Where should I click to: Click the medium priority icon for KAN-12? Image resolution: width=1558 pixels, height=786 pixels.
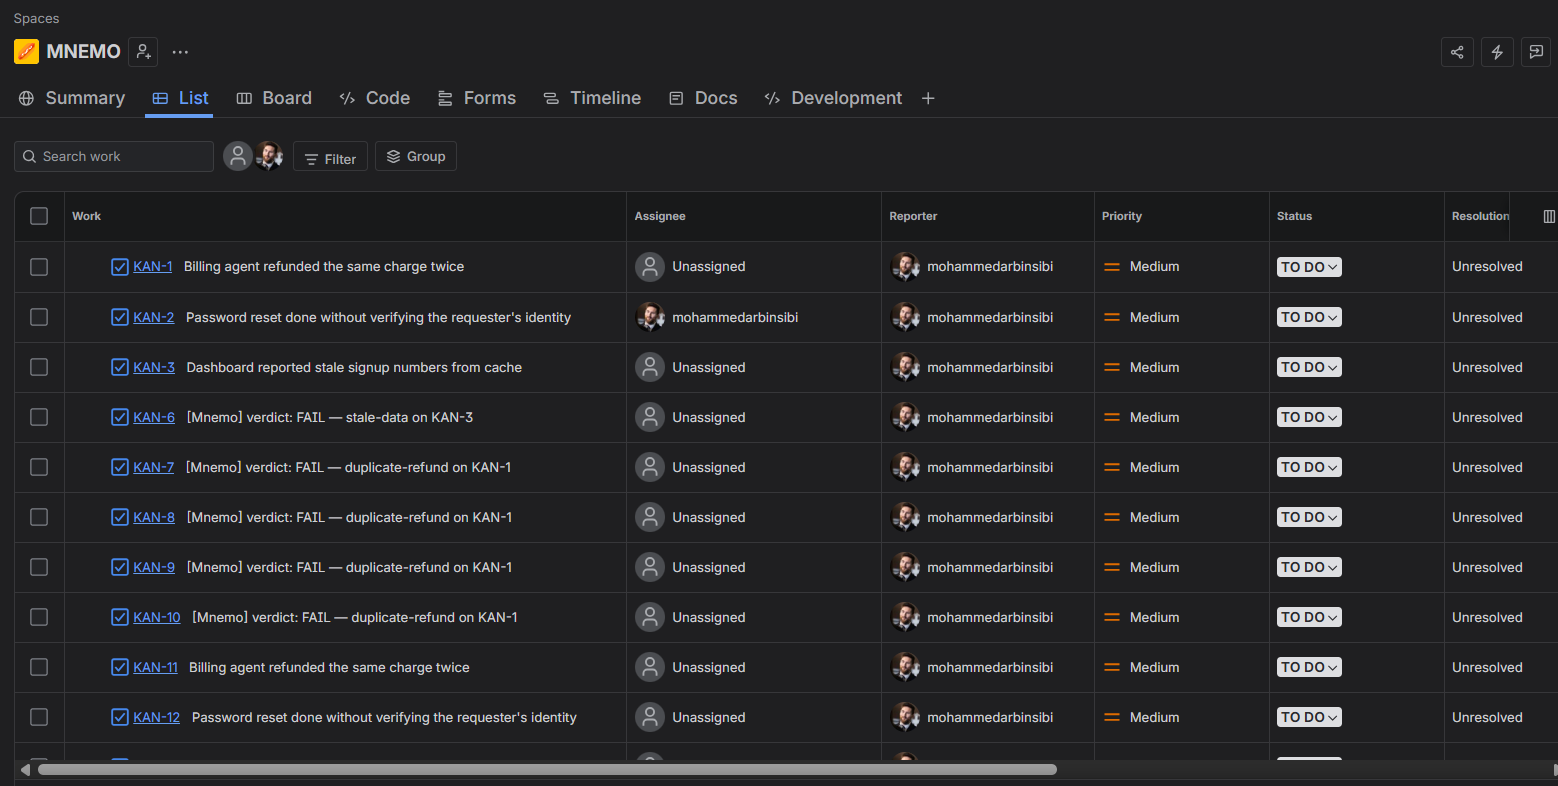1111,717
